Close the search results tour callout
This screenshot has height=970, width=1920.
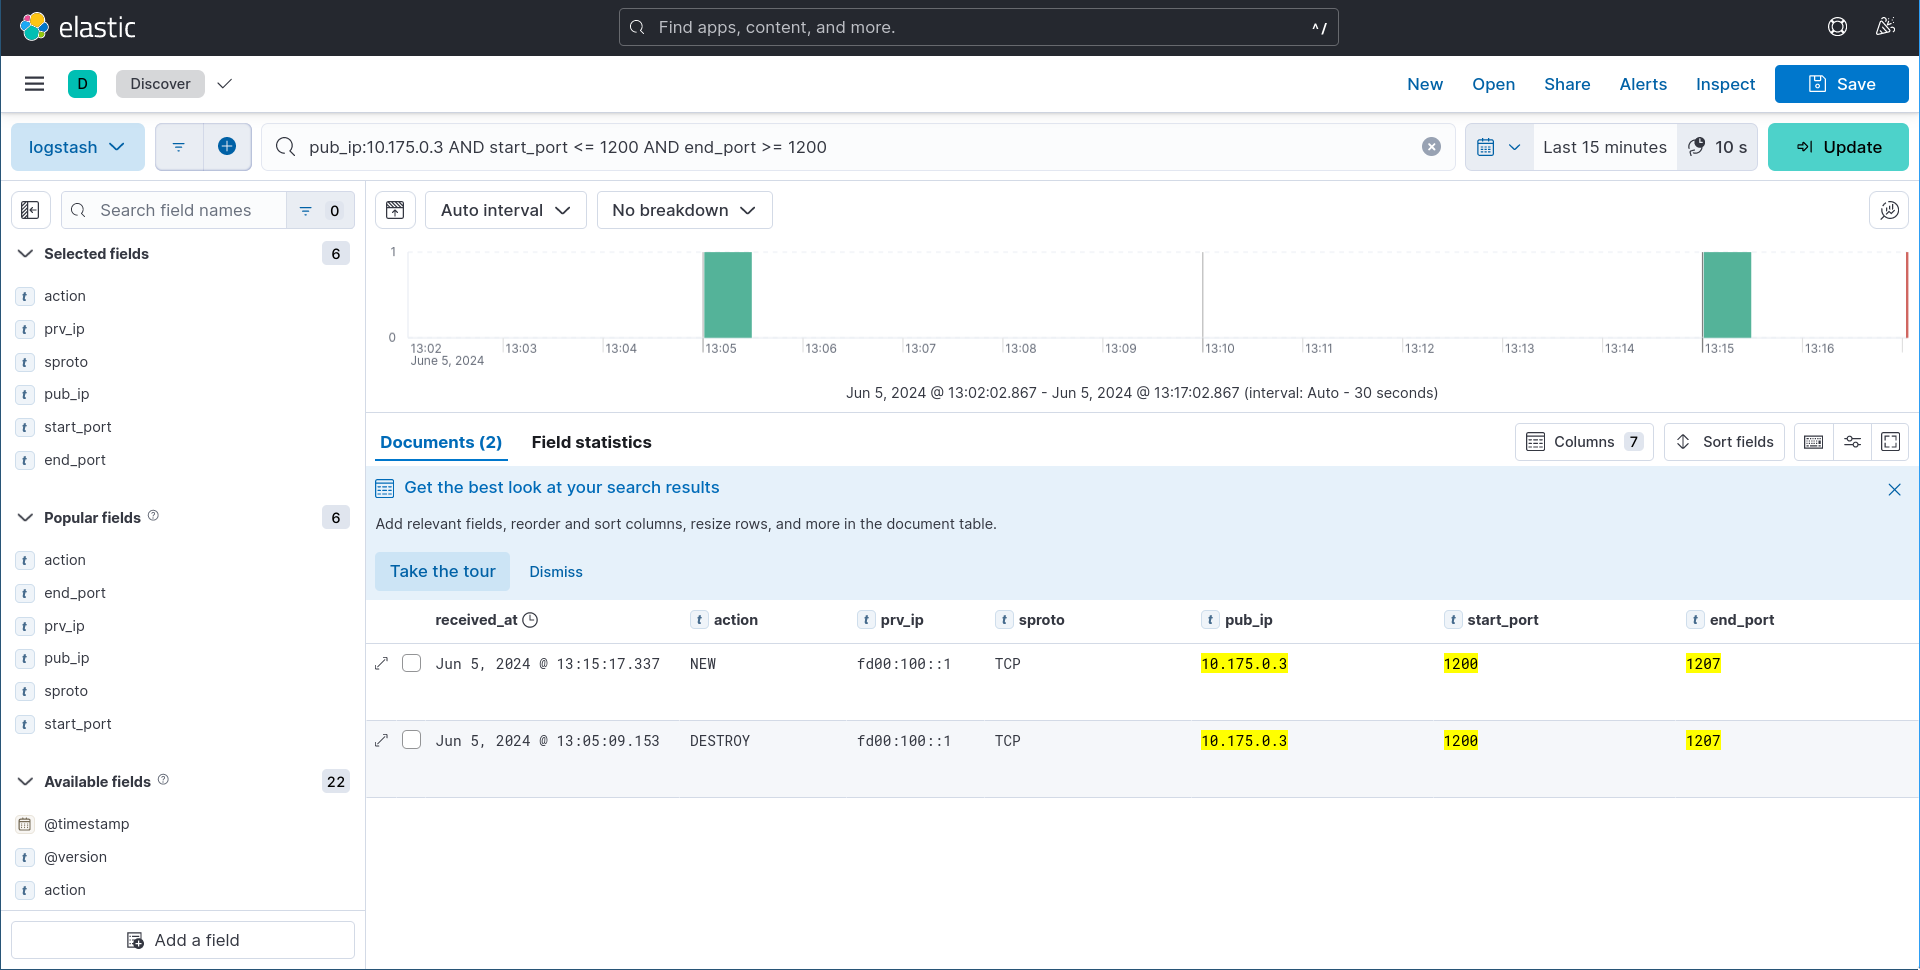pos(1894,489)
